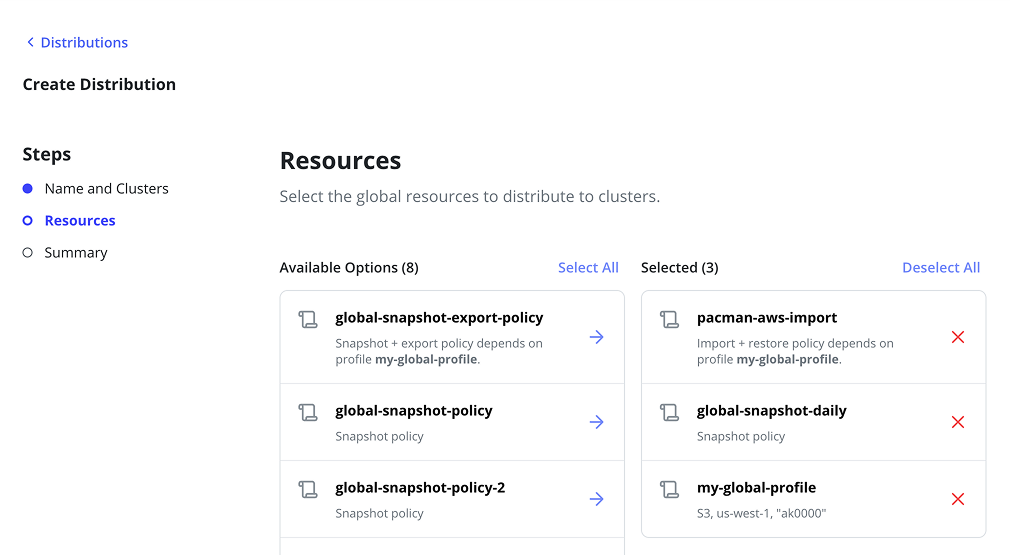Click the global-snapshot-daily name
Viewport: 1011px width, 555px height.
772,411
